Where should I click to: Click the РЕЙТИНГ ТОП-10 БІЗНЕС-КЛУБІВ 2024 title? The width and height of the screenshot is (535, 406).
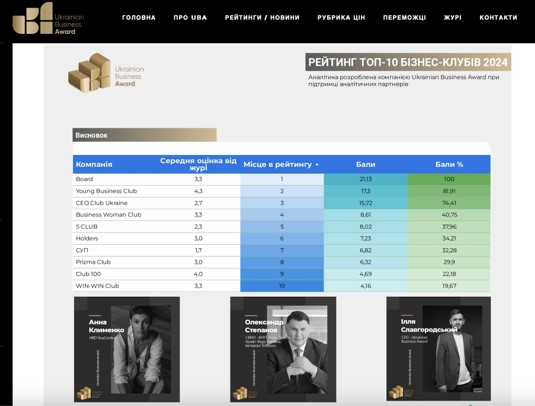tap(408, 62)
